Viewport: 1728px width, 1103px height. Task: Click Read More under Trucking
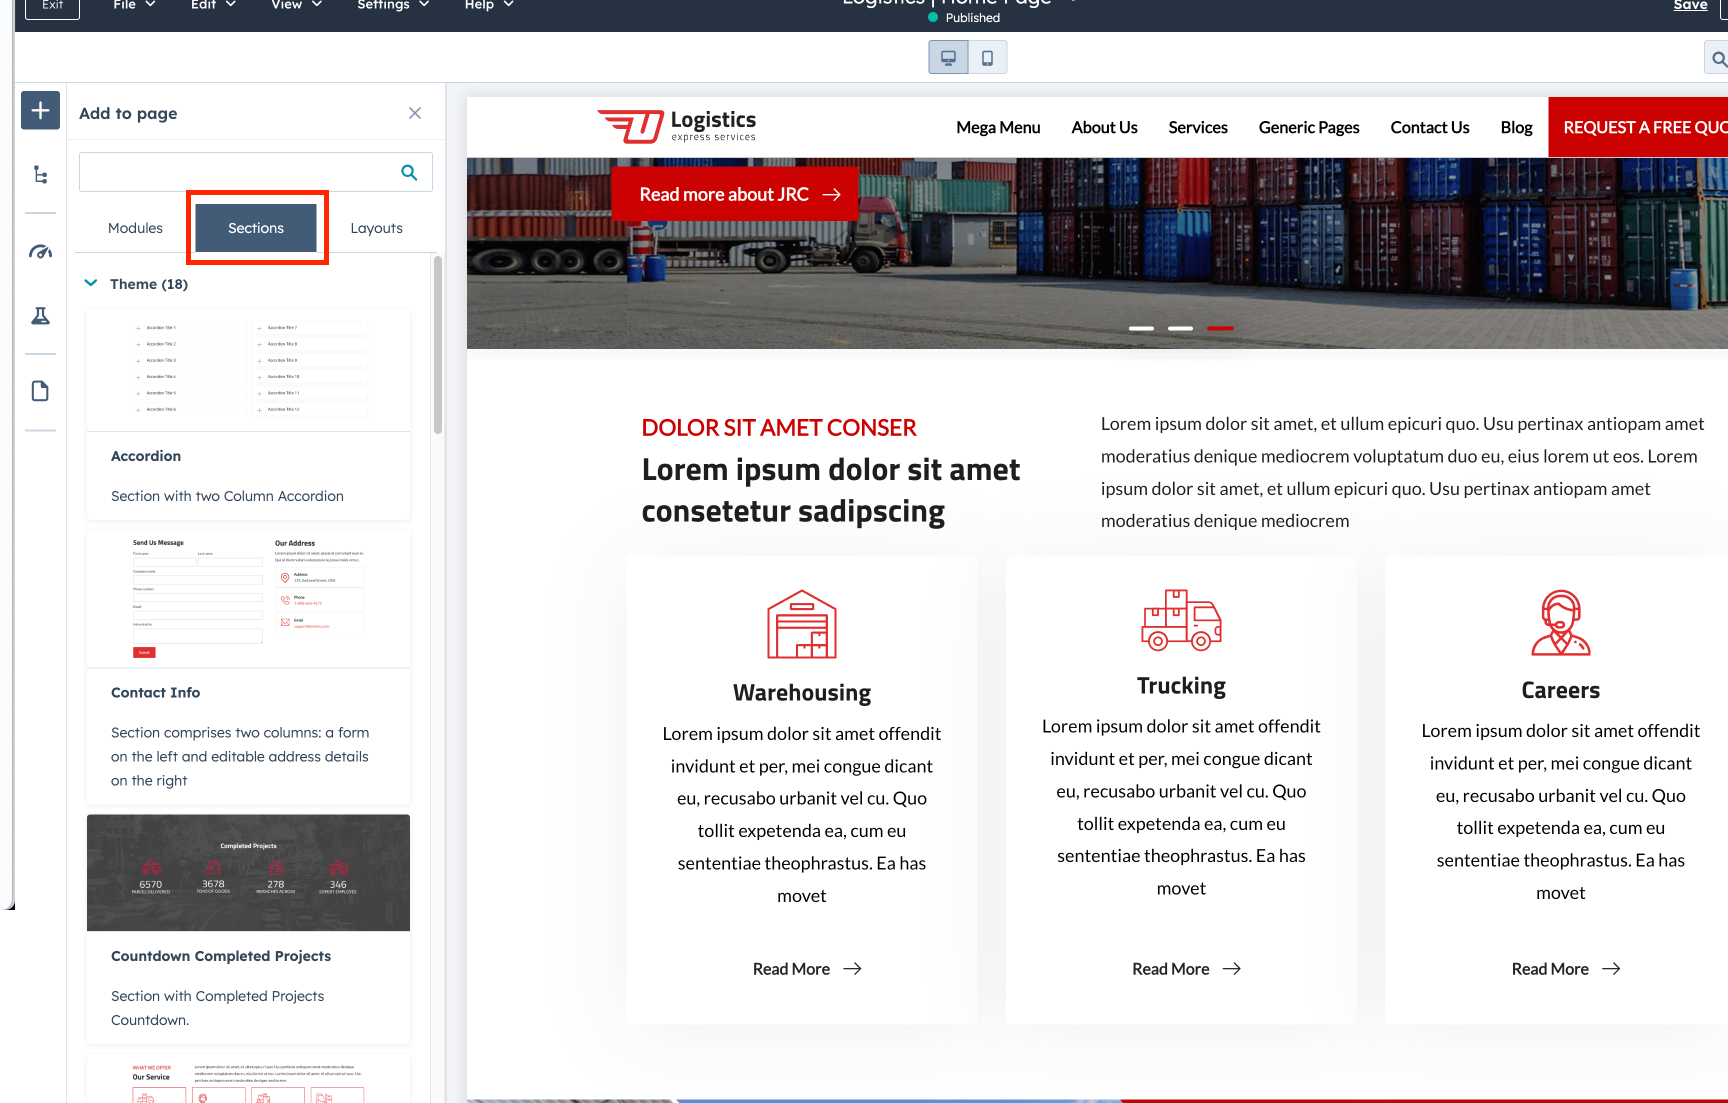1186,969
